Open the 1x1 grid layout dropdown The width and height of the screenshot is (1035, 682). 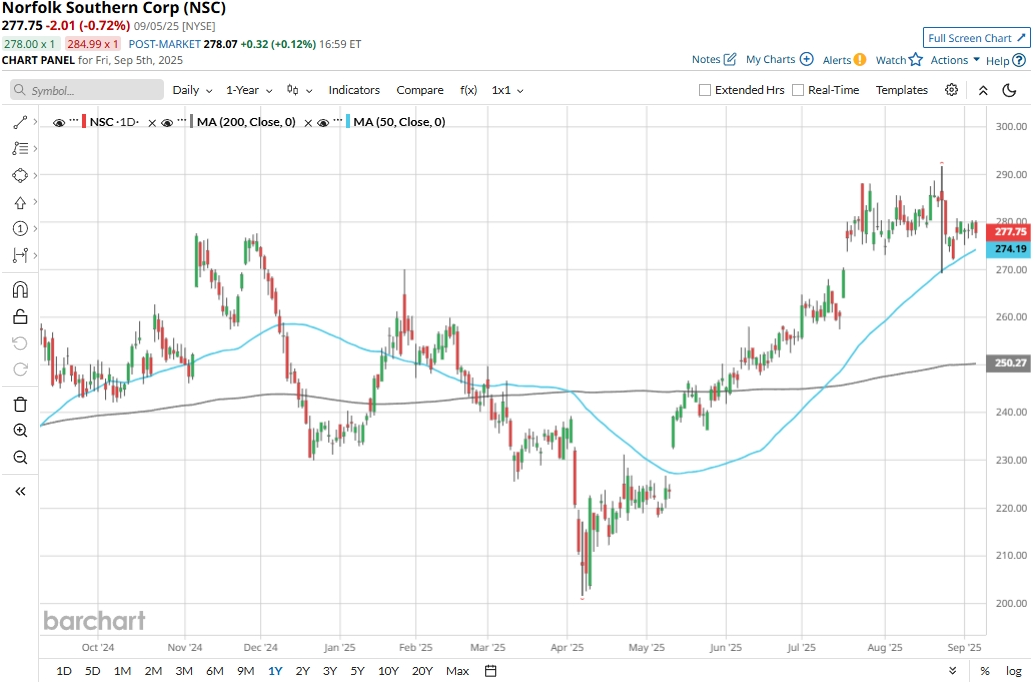(x=508, y=90)
